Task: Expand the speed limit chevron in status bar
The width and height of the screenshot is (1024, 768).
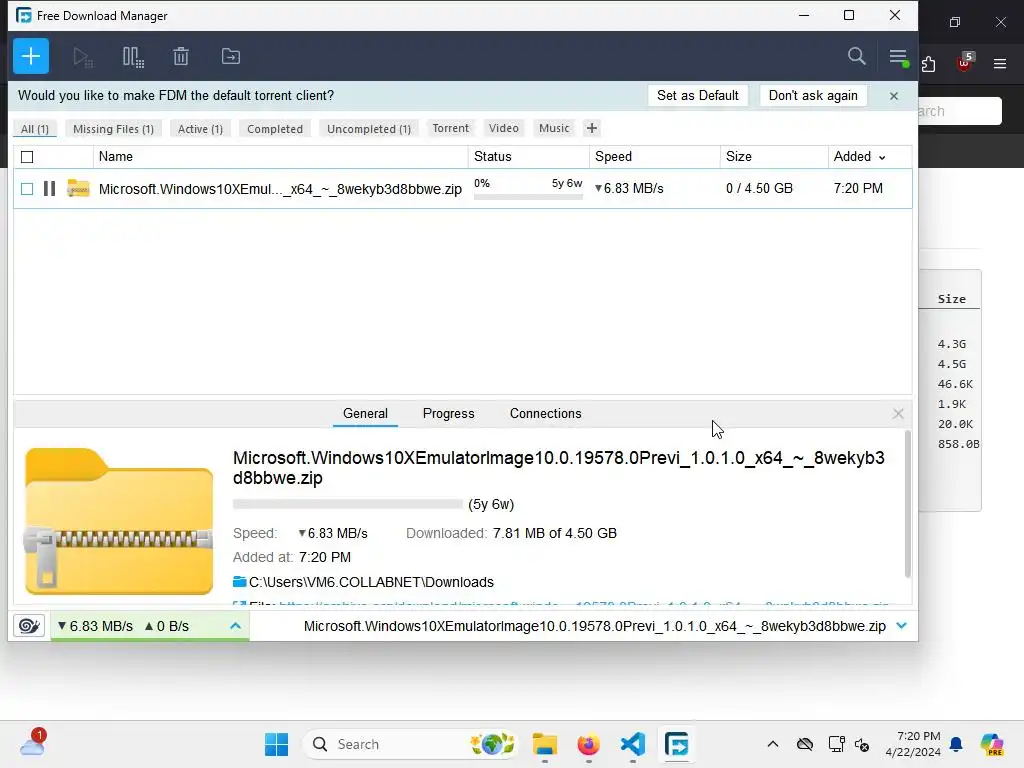Action: pos(236,626)
